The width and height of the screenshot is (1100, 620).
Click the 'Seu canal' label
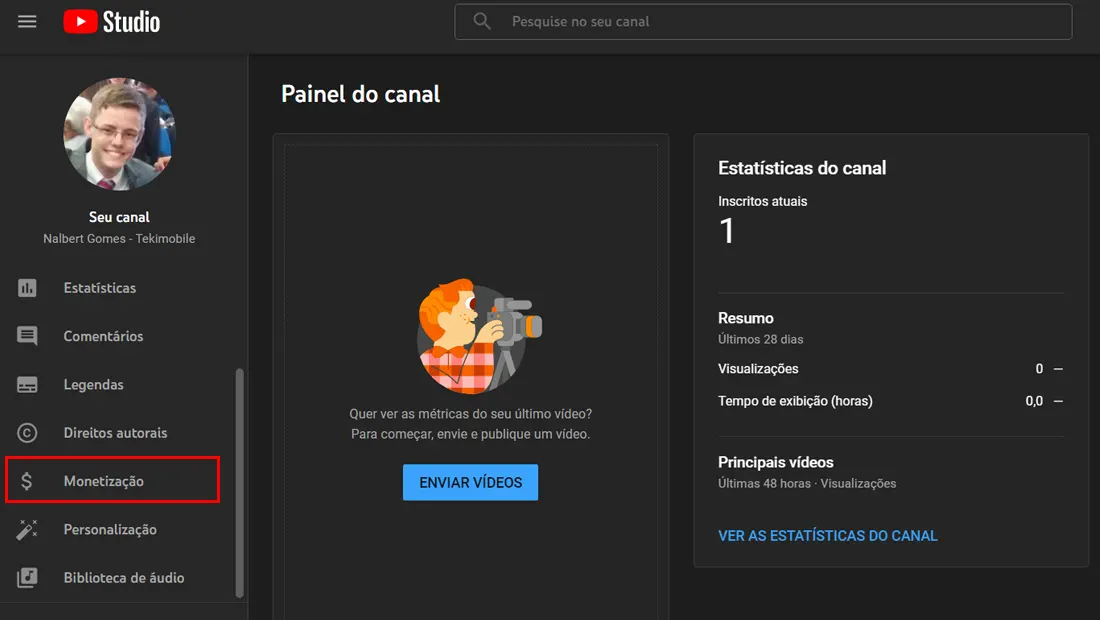tap(119, 217)
